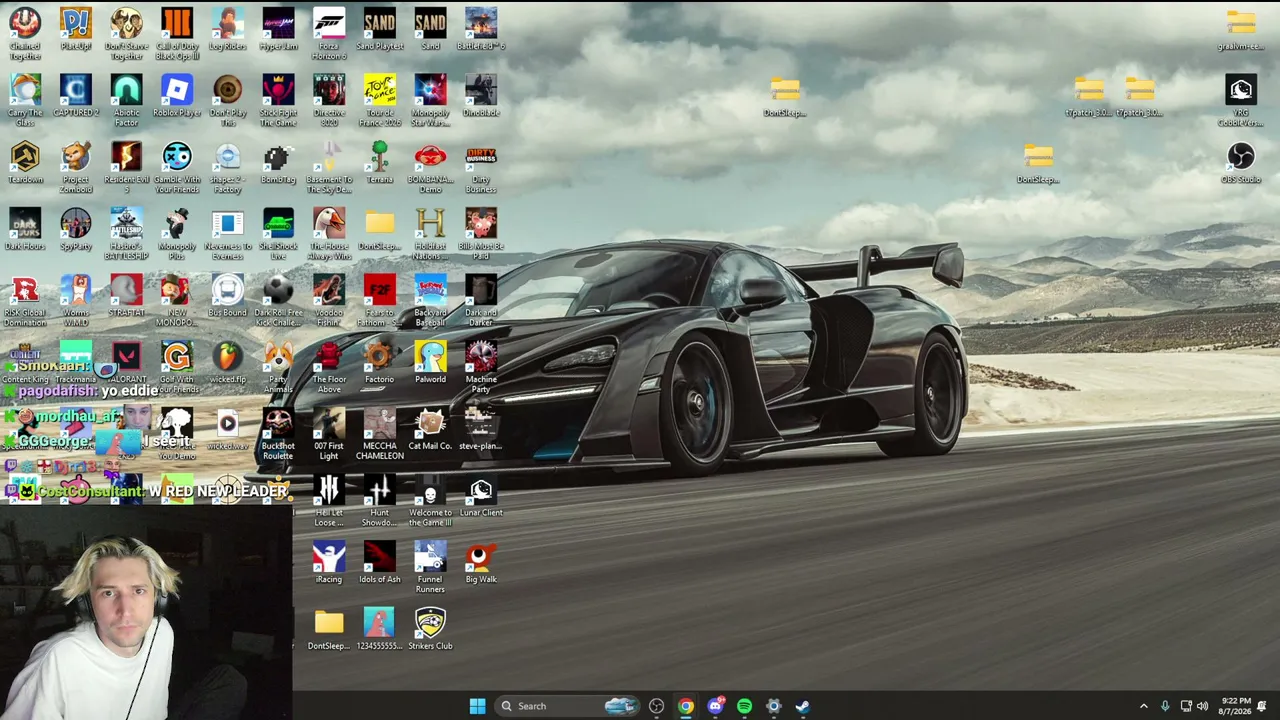Select the Dark Hours icon
This screenshot has height=720, width=1280.
tap(25, 230)
